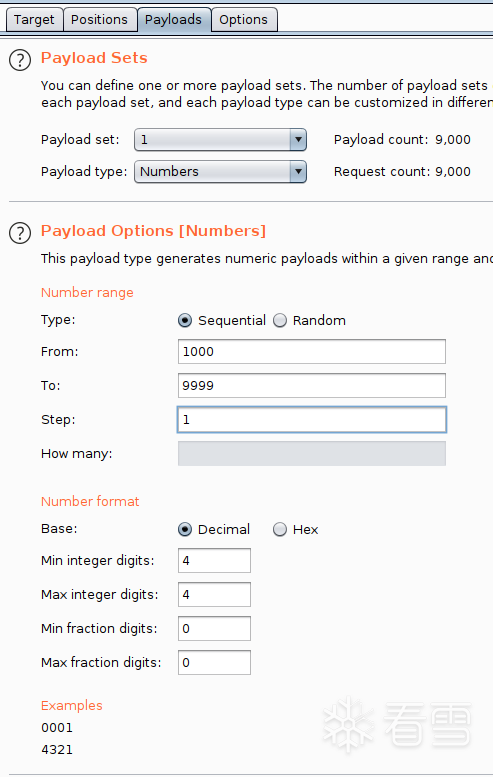Click the Min fraction digits field
Screen dimensions: 493x777
[x=214, y=628]
